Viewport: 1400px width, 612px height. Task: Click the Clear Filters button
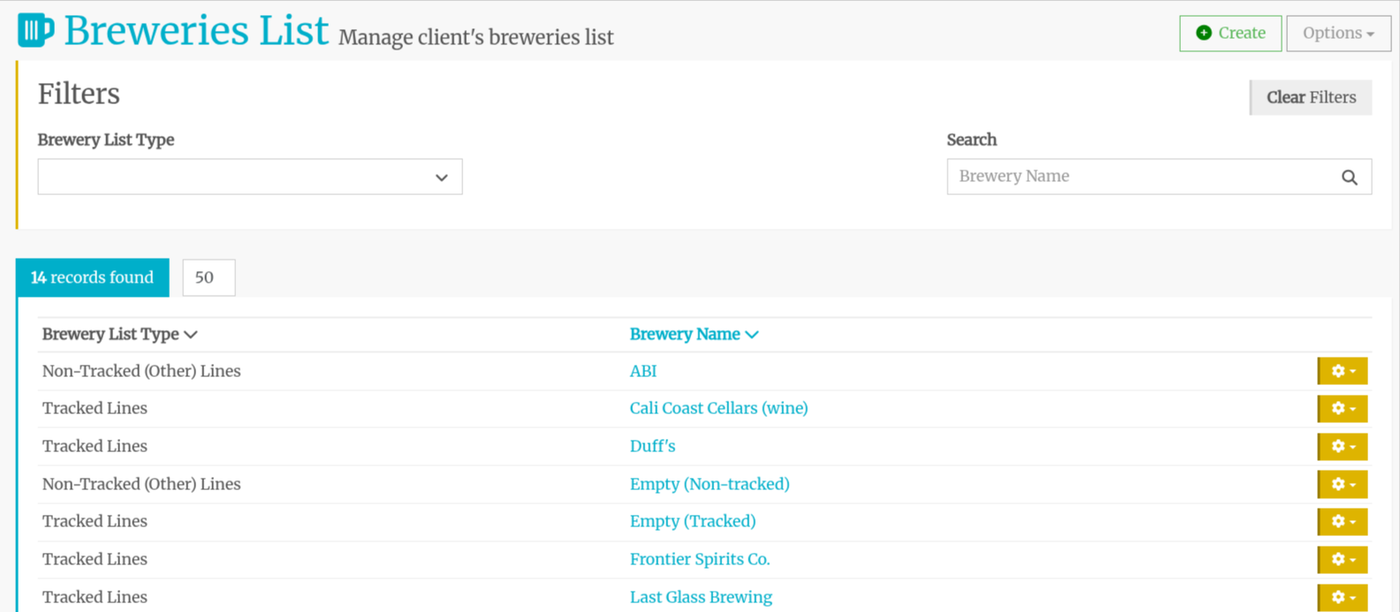(1311, 97)
